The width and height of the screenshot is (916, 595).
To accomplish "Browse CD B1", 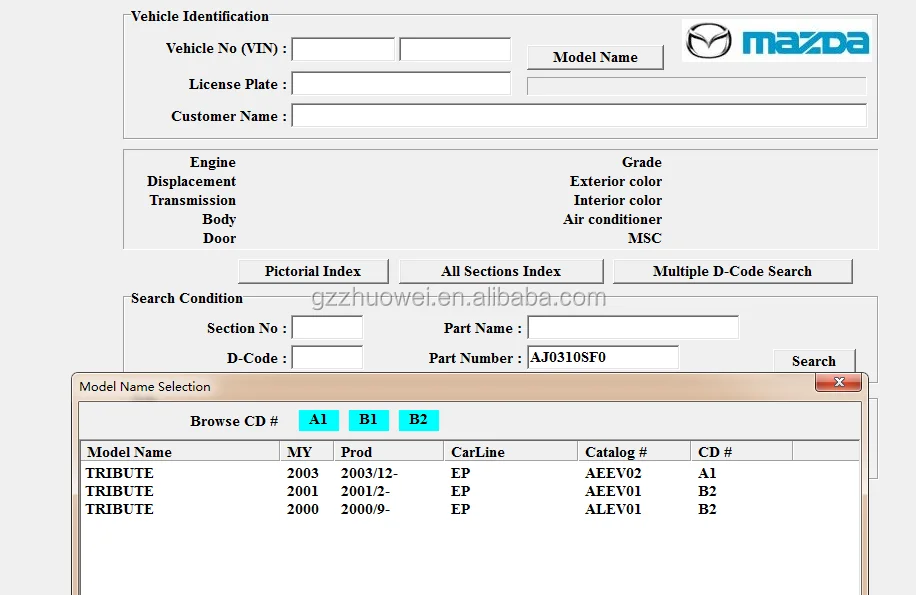I will point(368,420).
